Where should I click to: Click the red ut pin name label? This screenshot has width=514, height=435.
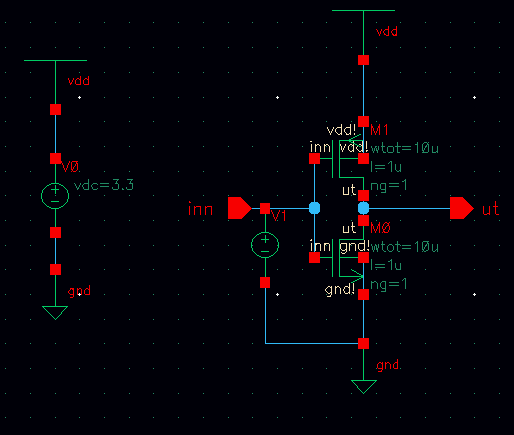click(491, 209)
